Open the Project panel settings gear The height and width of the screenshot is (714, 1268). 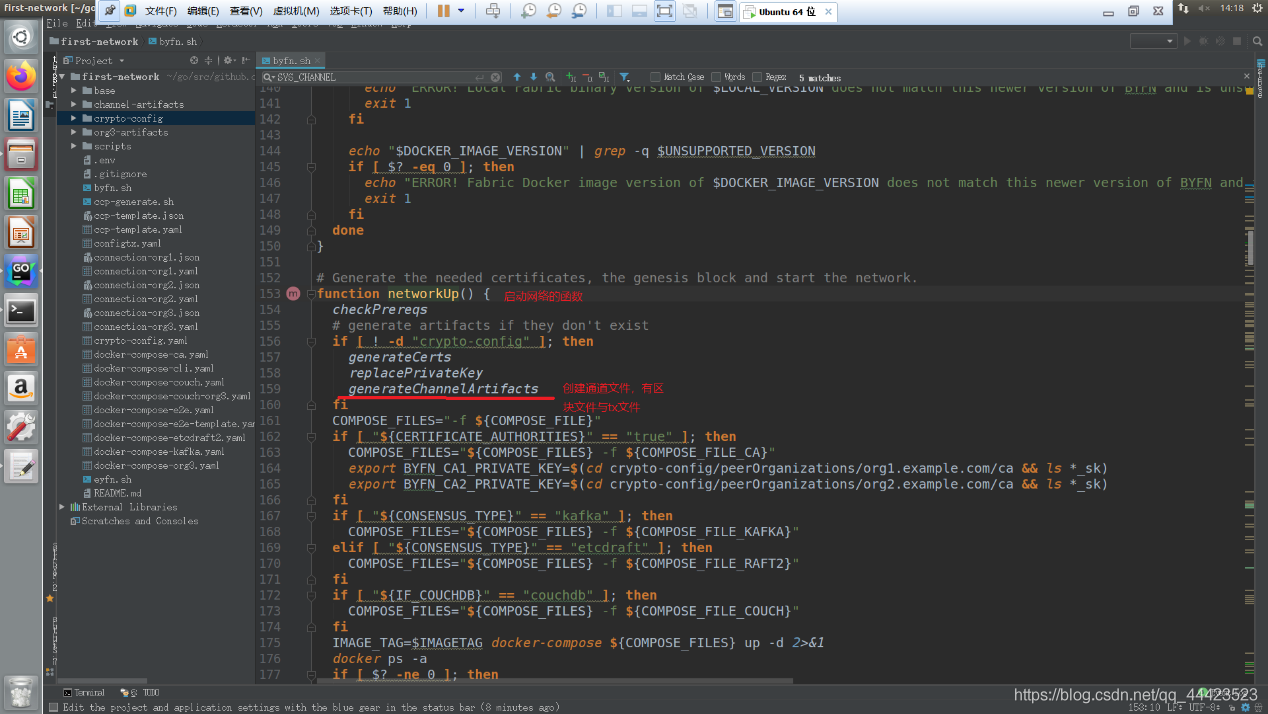[229, 60]
